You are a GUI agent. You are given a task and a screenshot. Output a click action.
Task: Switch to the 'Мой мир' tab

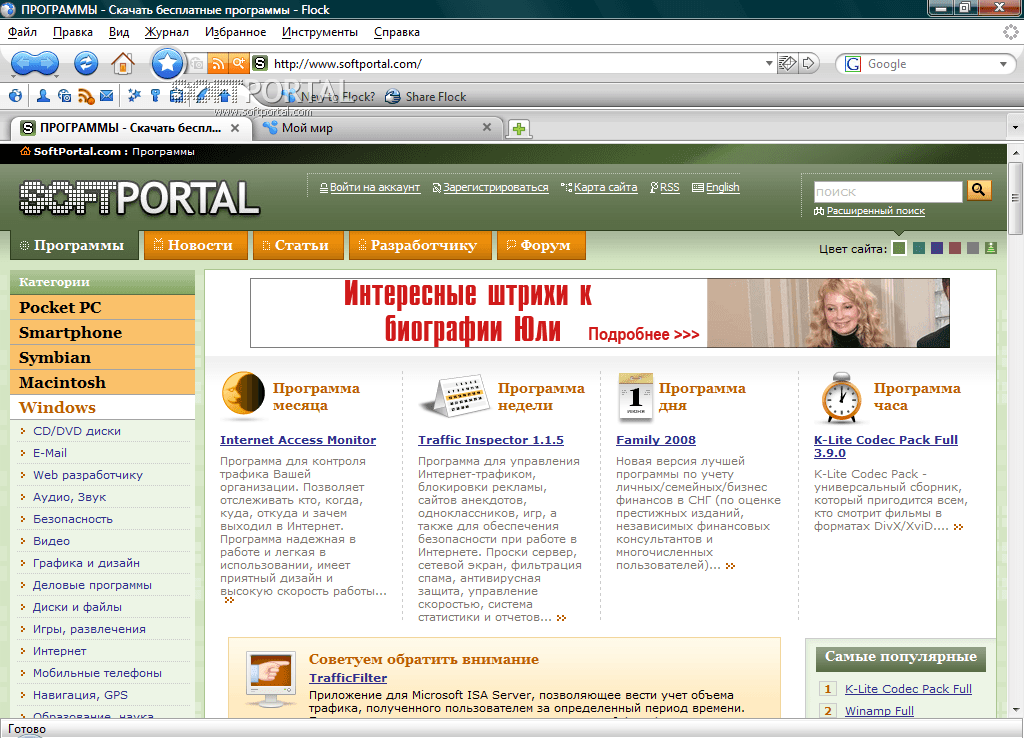click(x=377, y=128)
